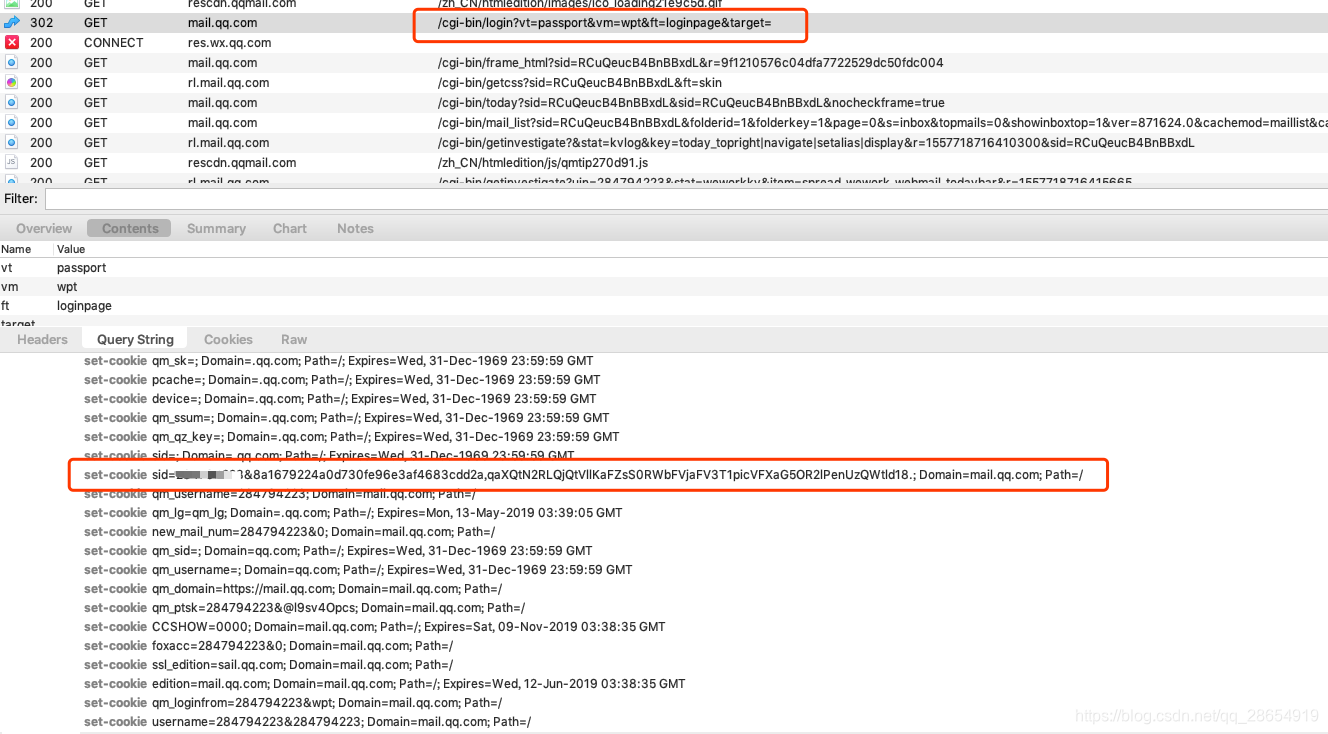
Task: Click the set-cookie qm_domain header line
Action: coord(293,589)
